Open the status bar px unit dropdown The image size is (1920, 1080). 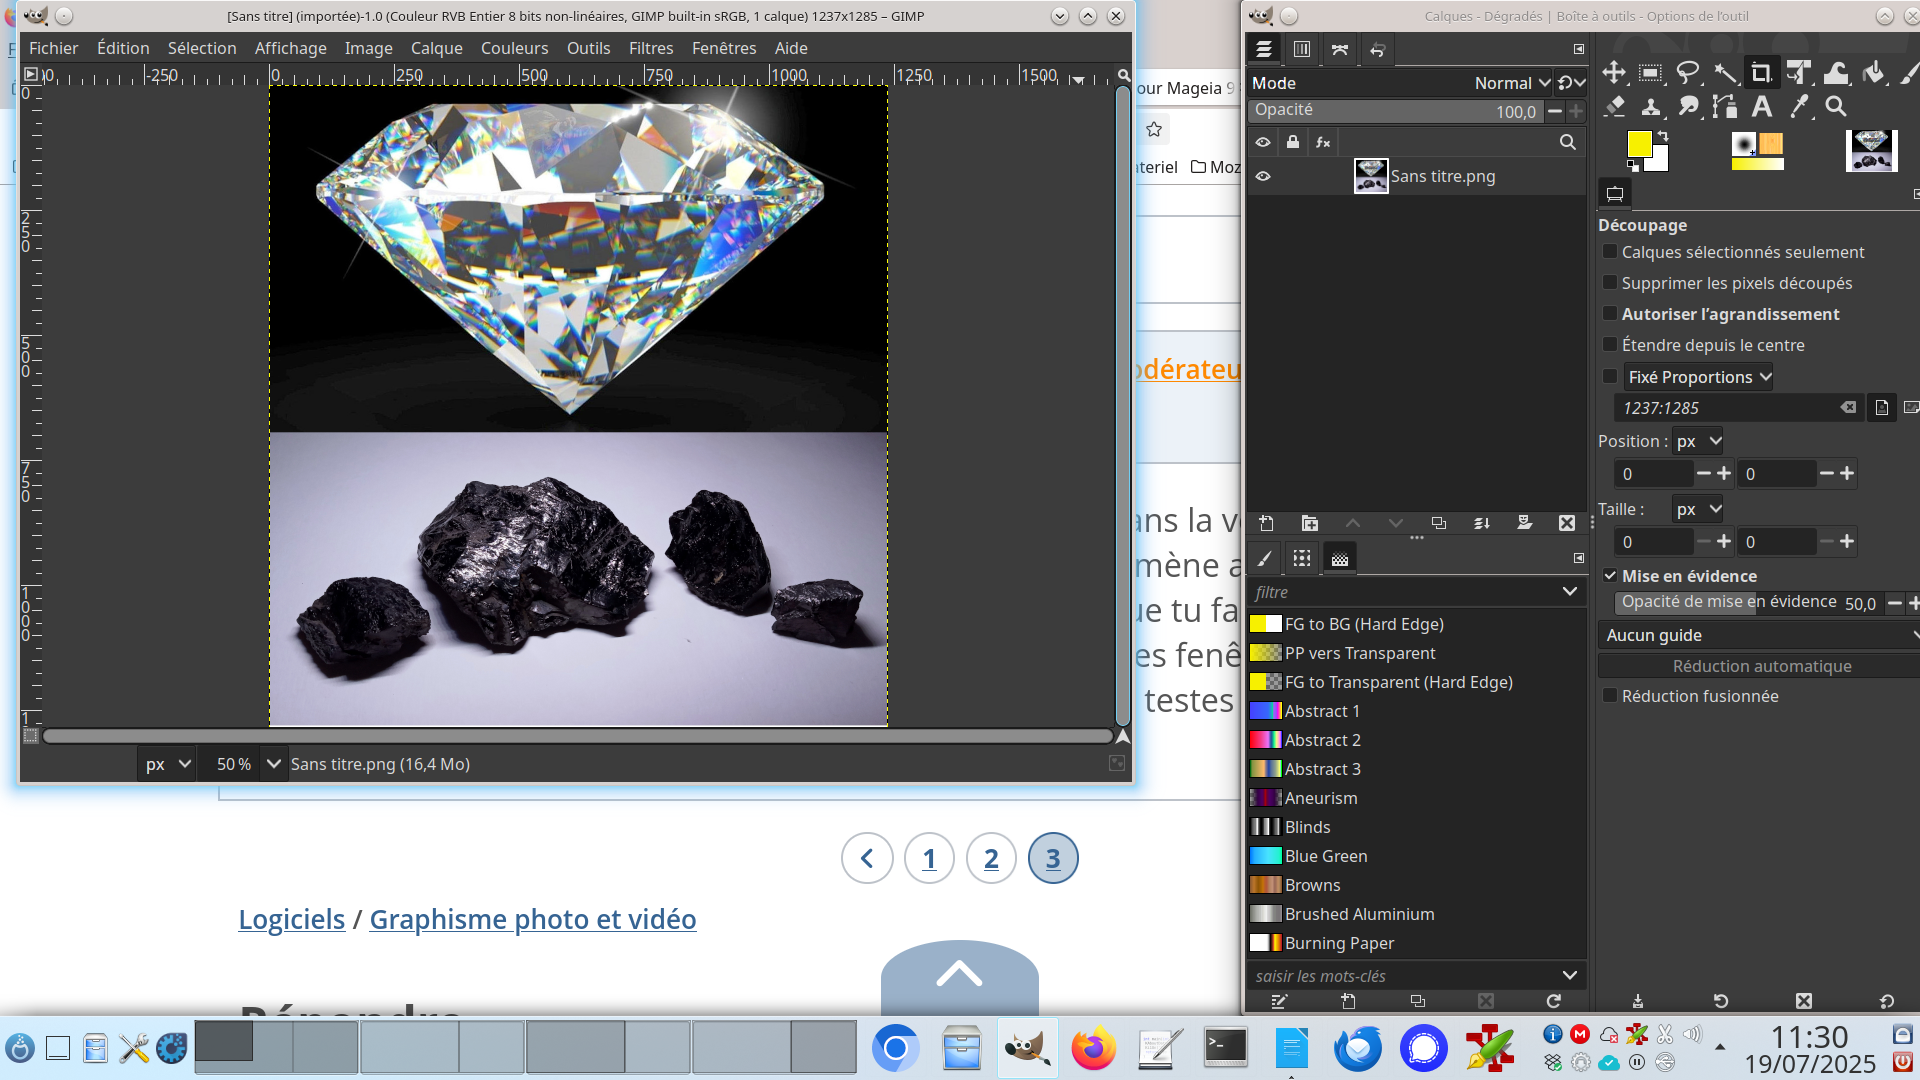166,764
